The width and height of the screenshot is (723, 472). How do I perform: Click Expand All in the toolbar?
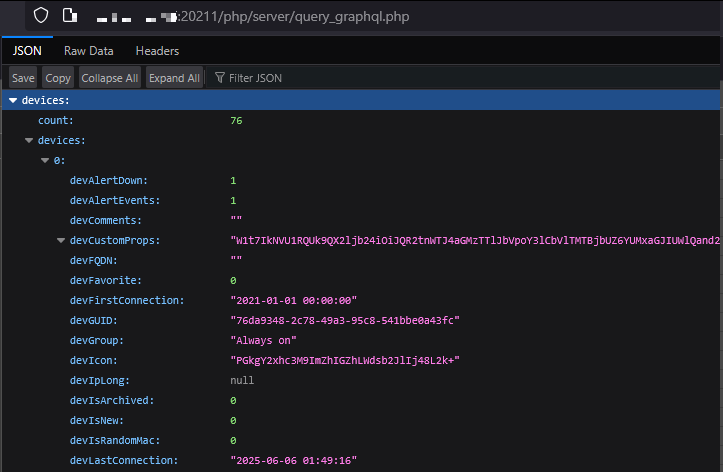click(174, 78)
